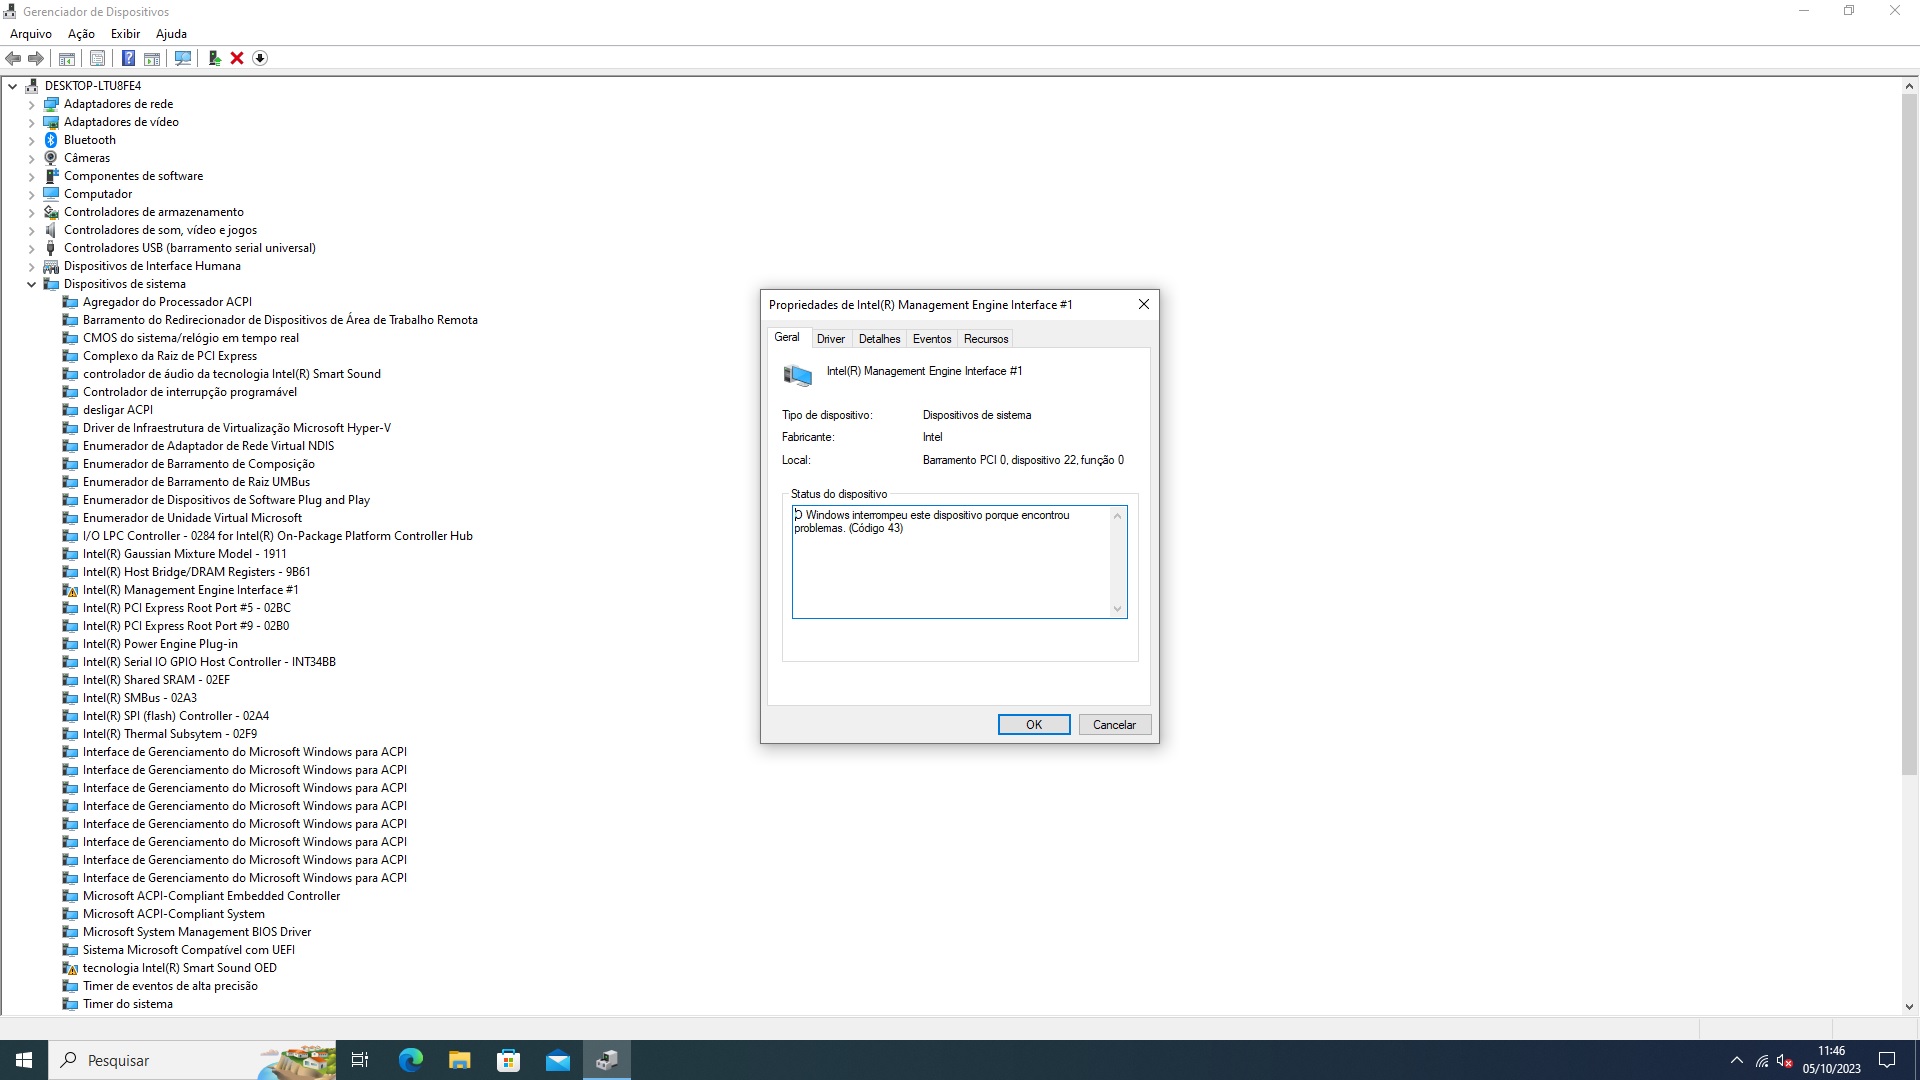The width and height of the screenshot is (1920, 1080).
Task: Open File Explorer from the taskbar
Action: click(459, 1060)
